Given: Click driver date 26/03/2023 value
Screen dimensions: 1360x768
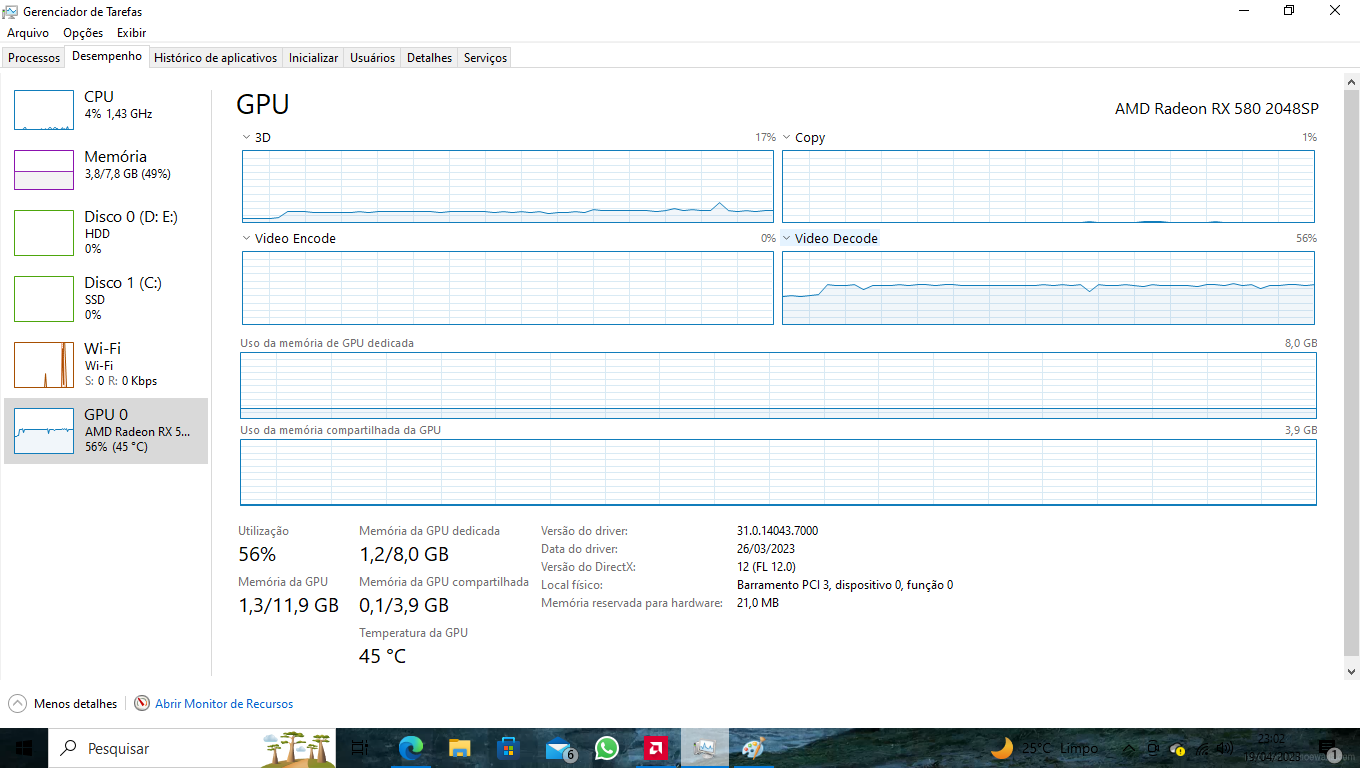Looking at the screenshot, I should pyautogui.click(x=766, y=549).
